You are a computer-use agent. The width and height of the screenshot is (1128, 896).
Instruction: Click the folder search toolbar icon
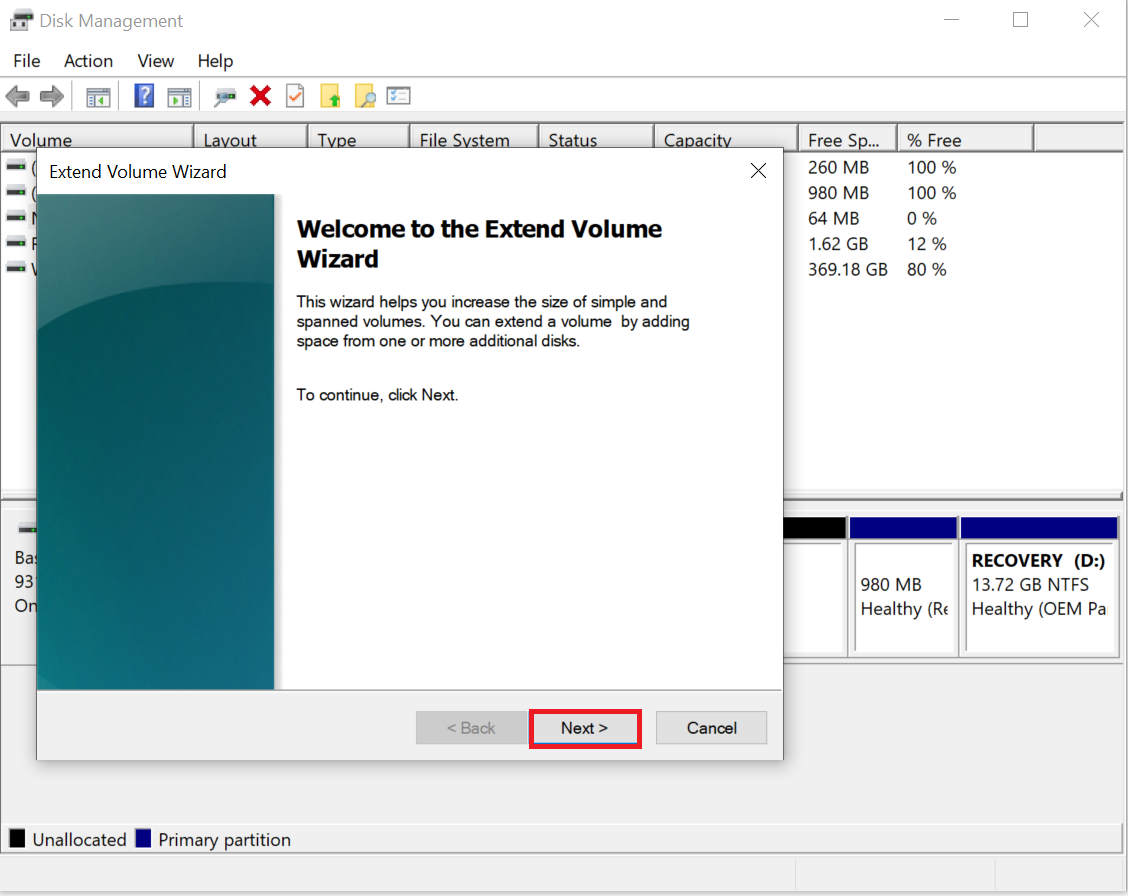[x=364, y=95]
